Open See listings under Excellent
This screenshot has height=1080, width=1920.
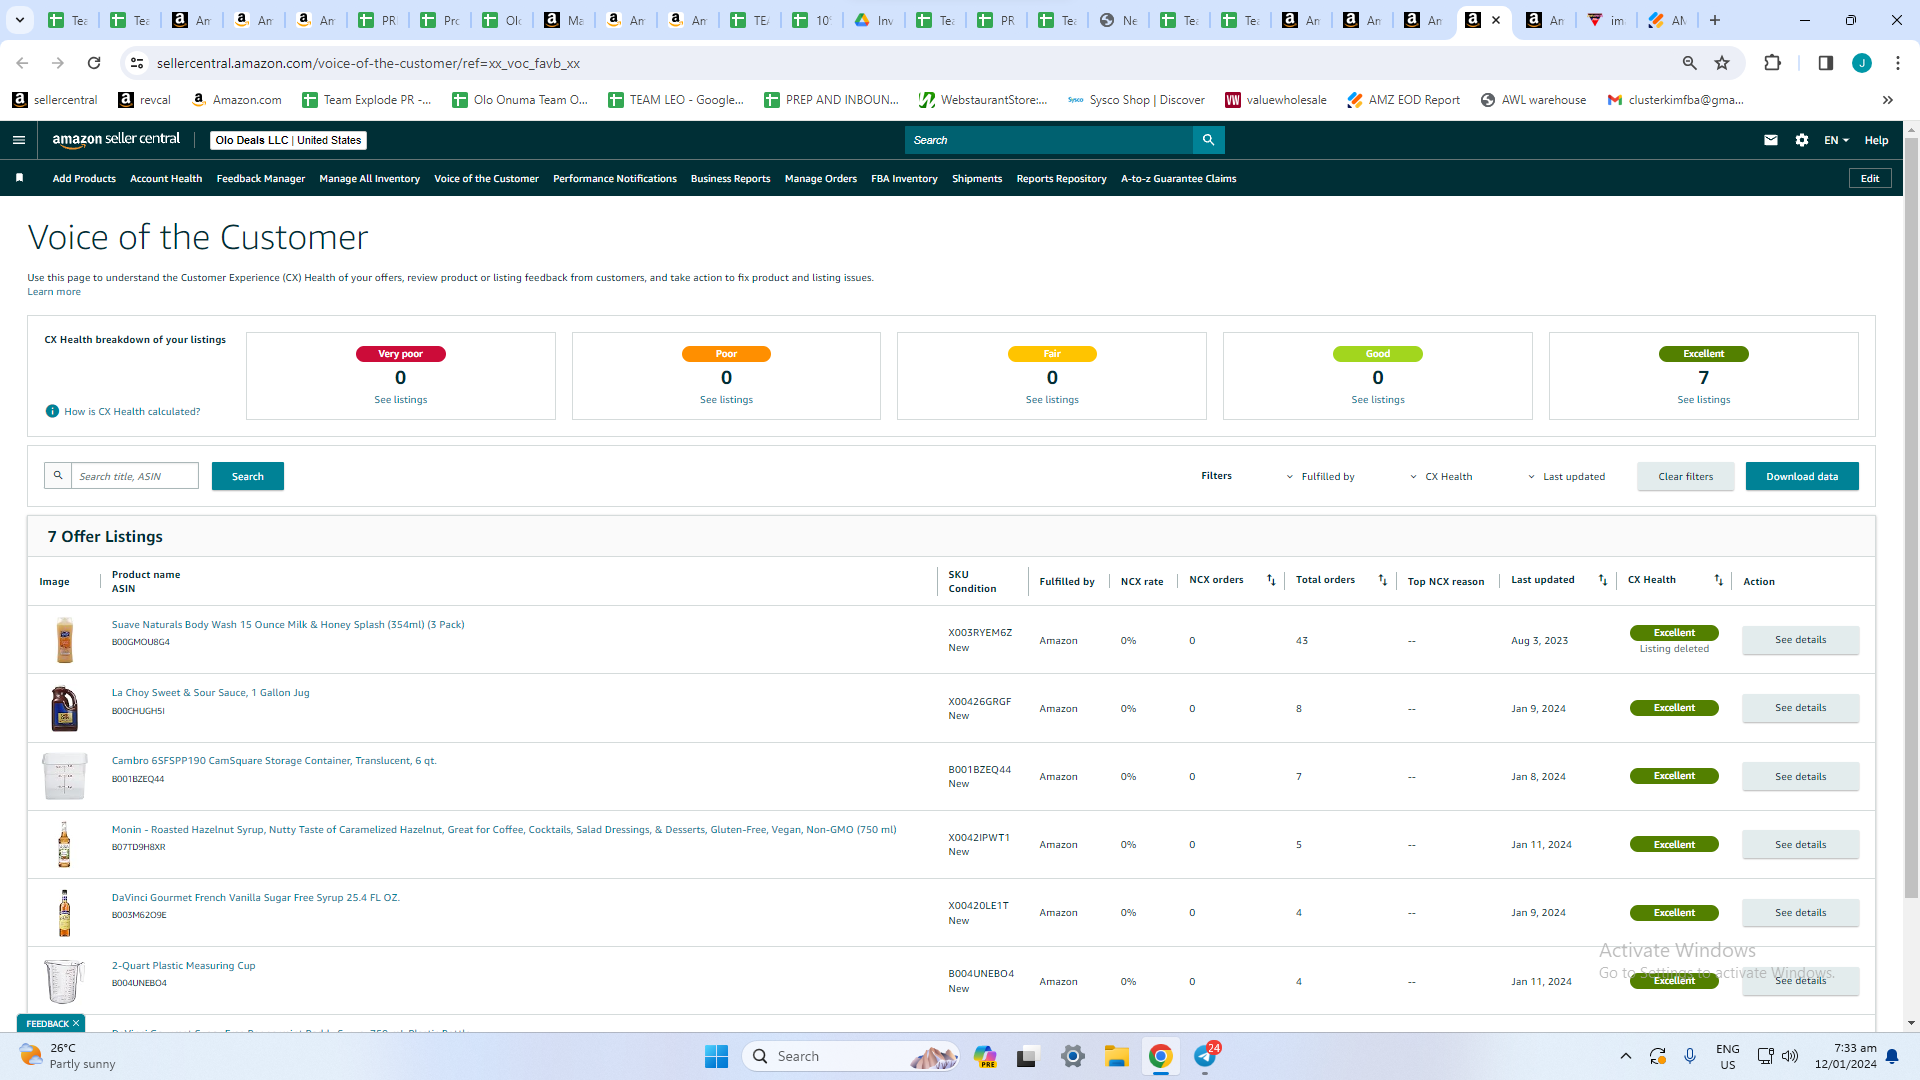click(1703, 400)
